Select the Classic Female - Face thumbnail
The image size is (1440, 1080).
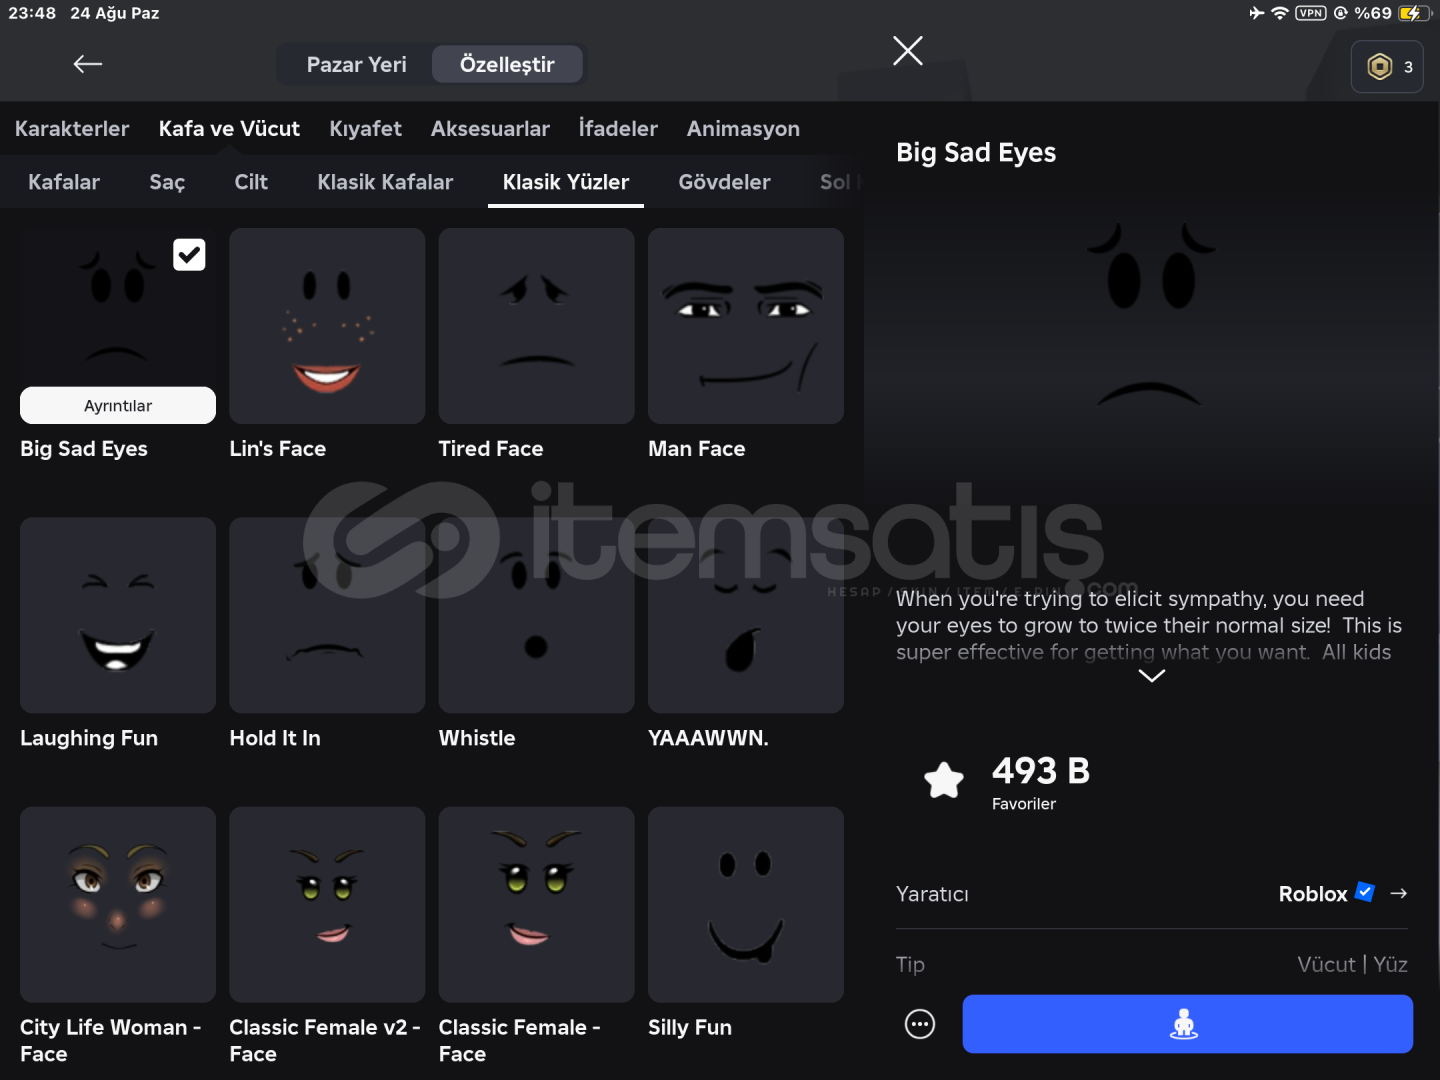[536, 905]
